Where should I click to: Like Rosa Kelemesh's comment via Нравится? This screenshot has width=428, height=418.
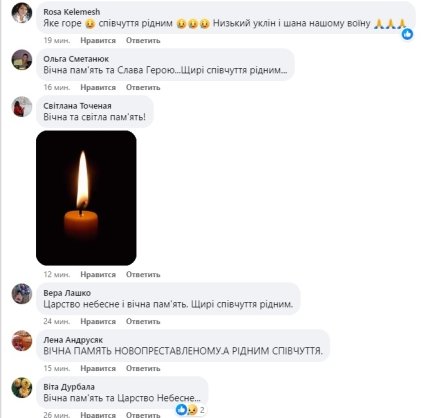click(98, 40)
